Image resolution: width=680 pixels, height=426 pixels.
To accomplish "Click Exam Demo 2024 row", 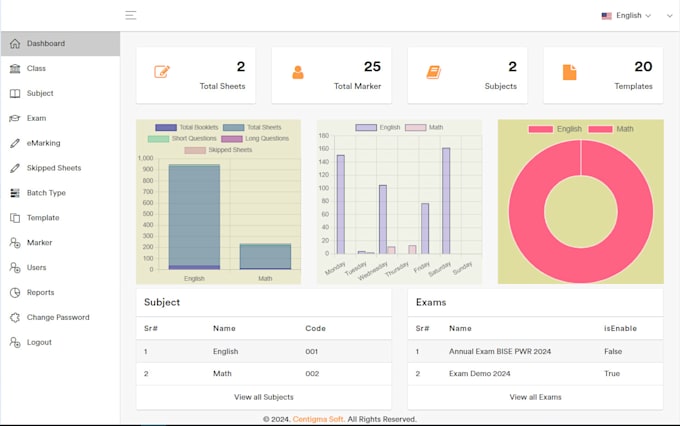I will click(535, 374).
